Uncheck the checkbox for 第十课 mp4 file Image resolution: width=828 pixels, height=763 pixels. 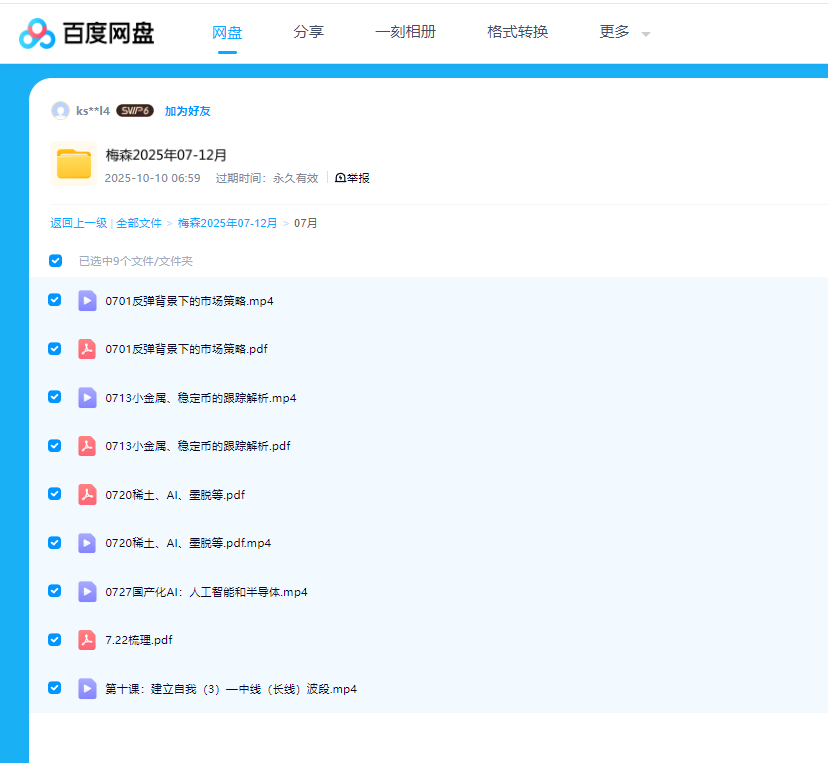click(55, 688)
